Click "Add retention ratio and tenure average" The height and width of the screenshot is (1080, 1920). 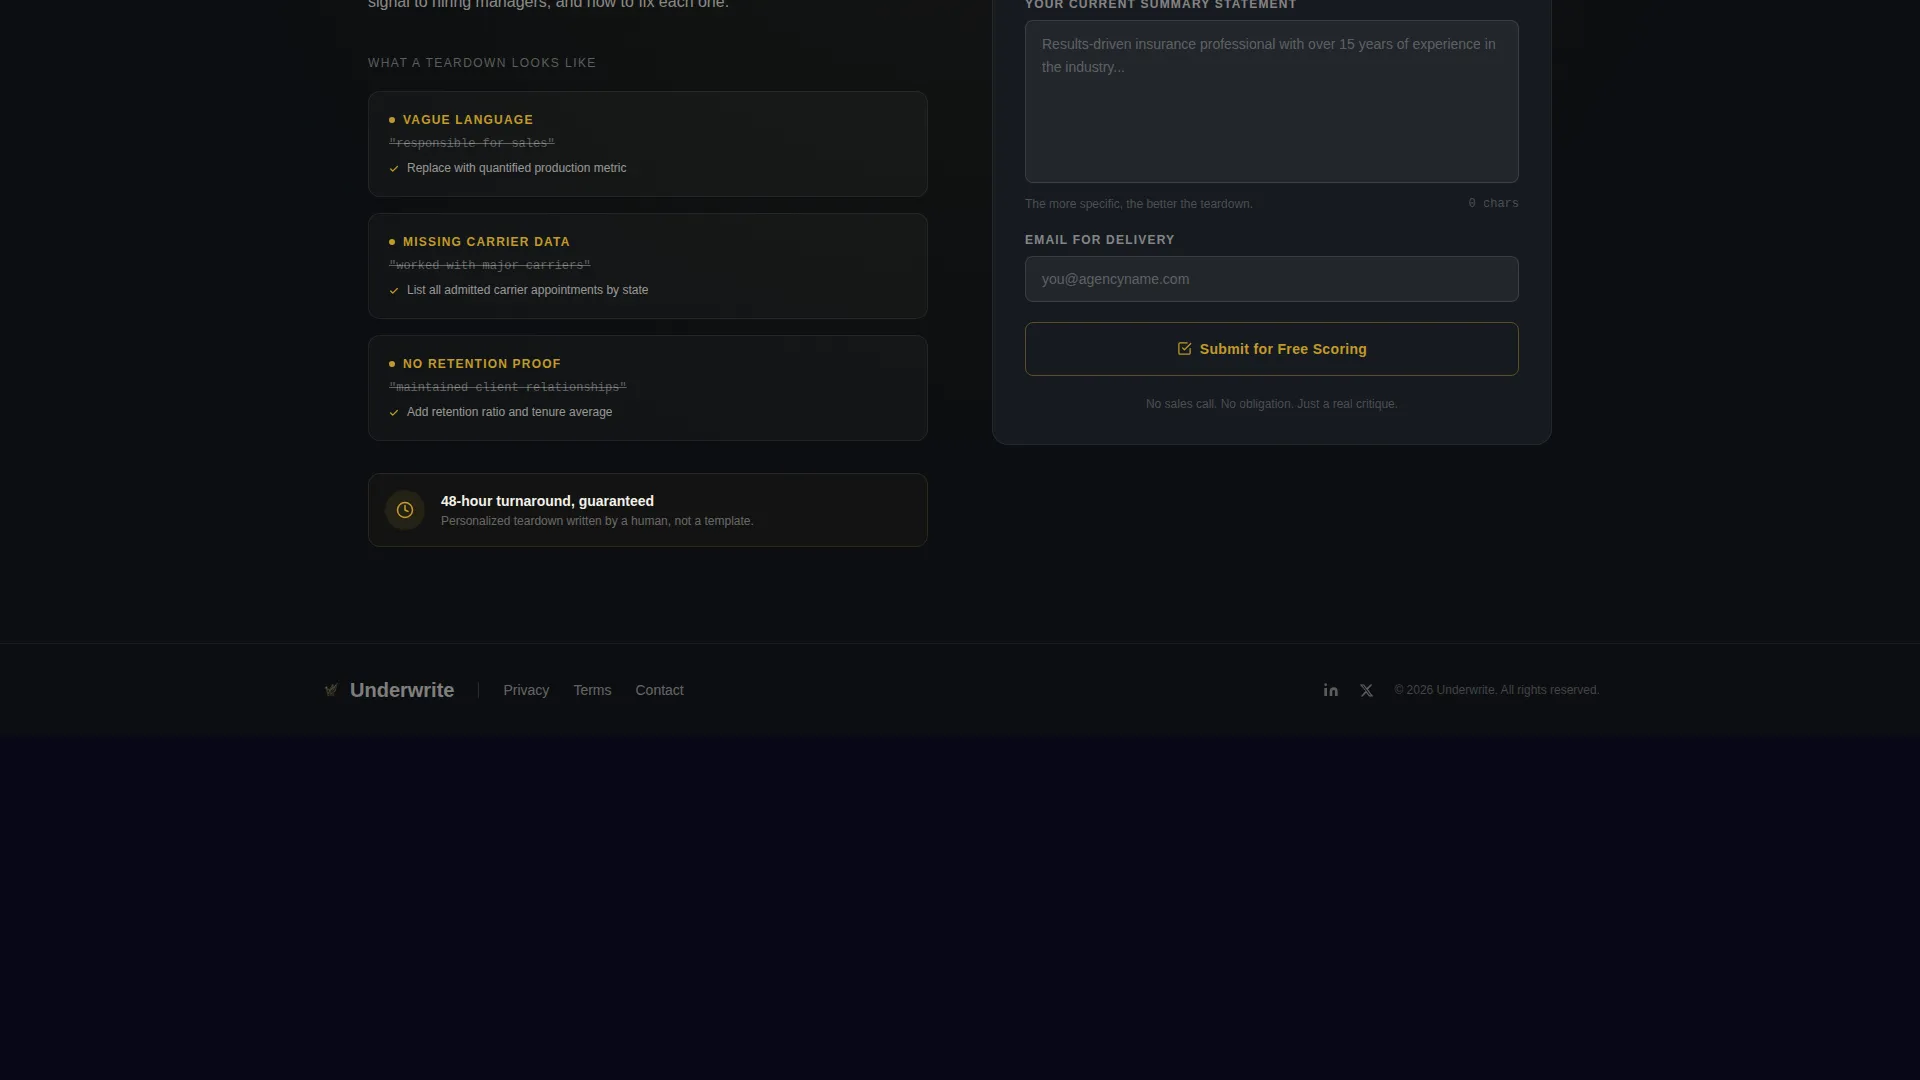click(x=509, y=412)
